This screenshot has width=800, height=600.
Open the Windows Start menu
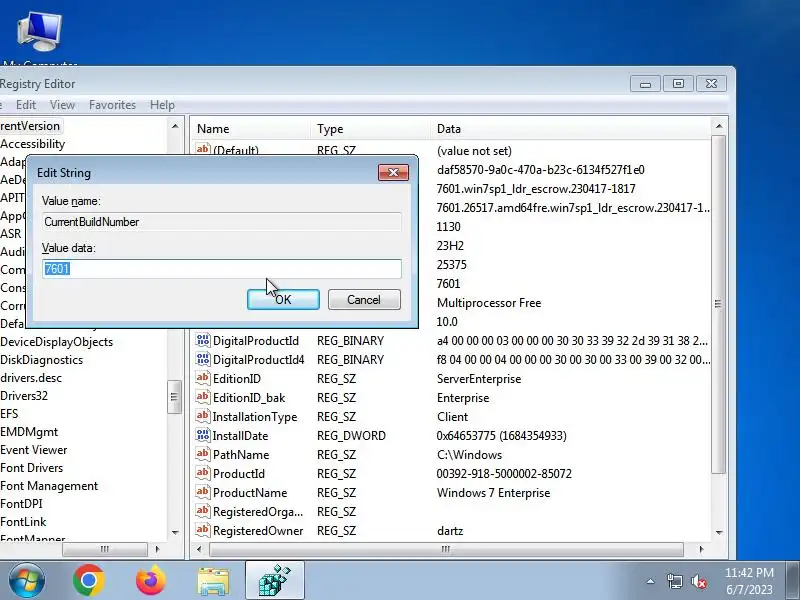[x=26, y=581]
